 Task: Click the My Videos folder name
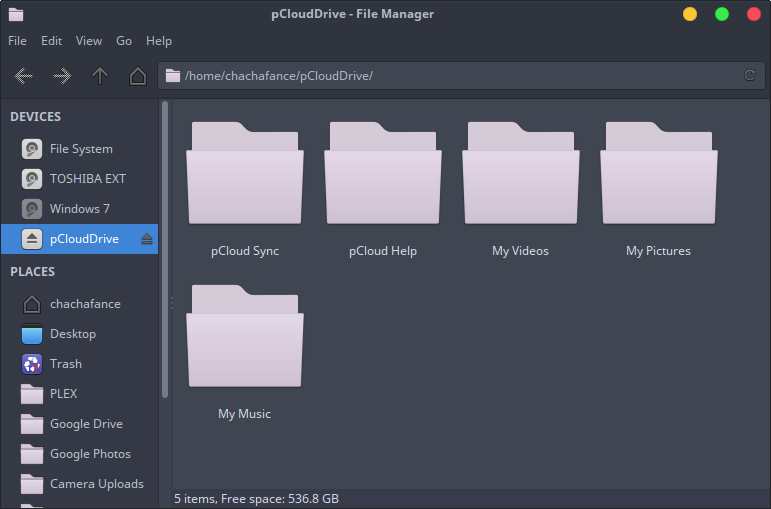pos(521,251)
